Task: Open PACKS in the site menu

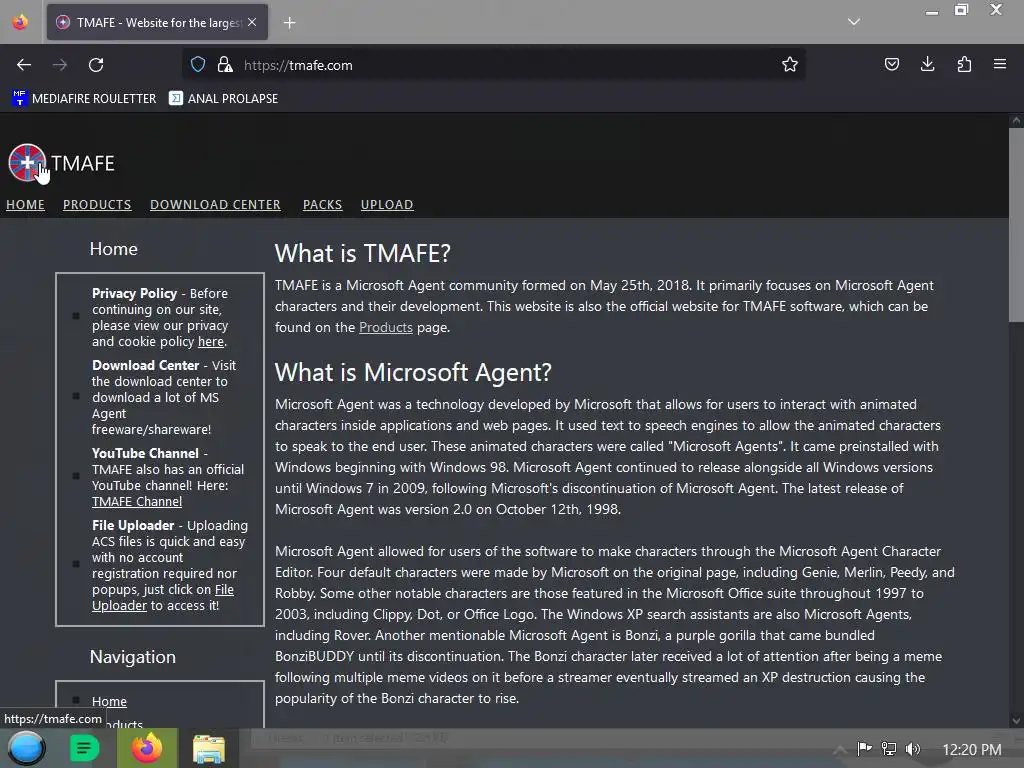Action: click(323, 204)
